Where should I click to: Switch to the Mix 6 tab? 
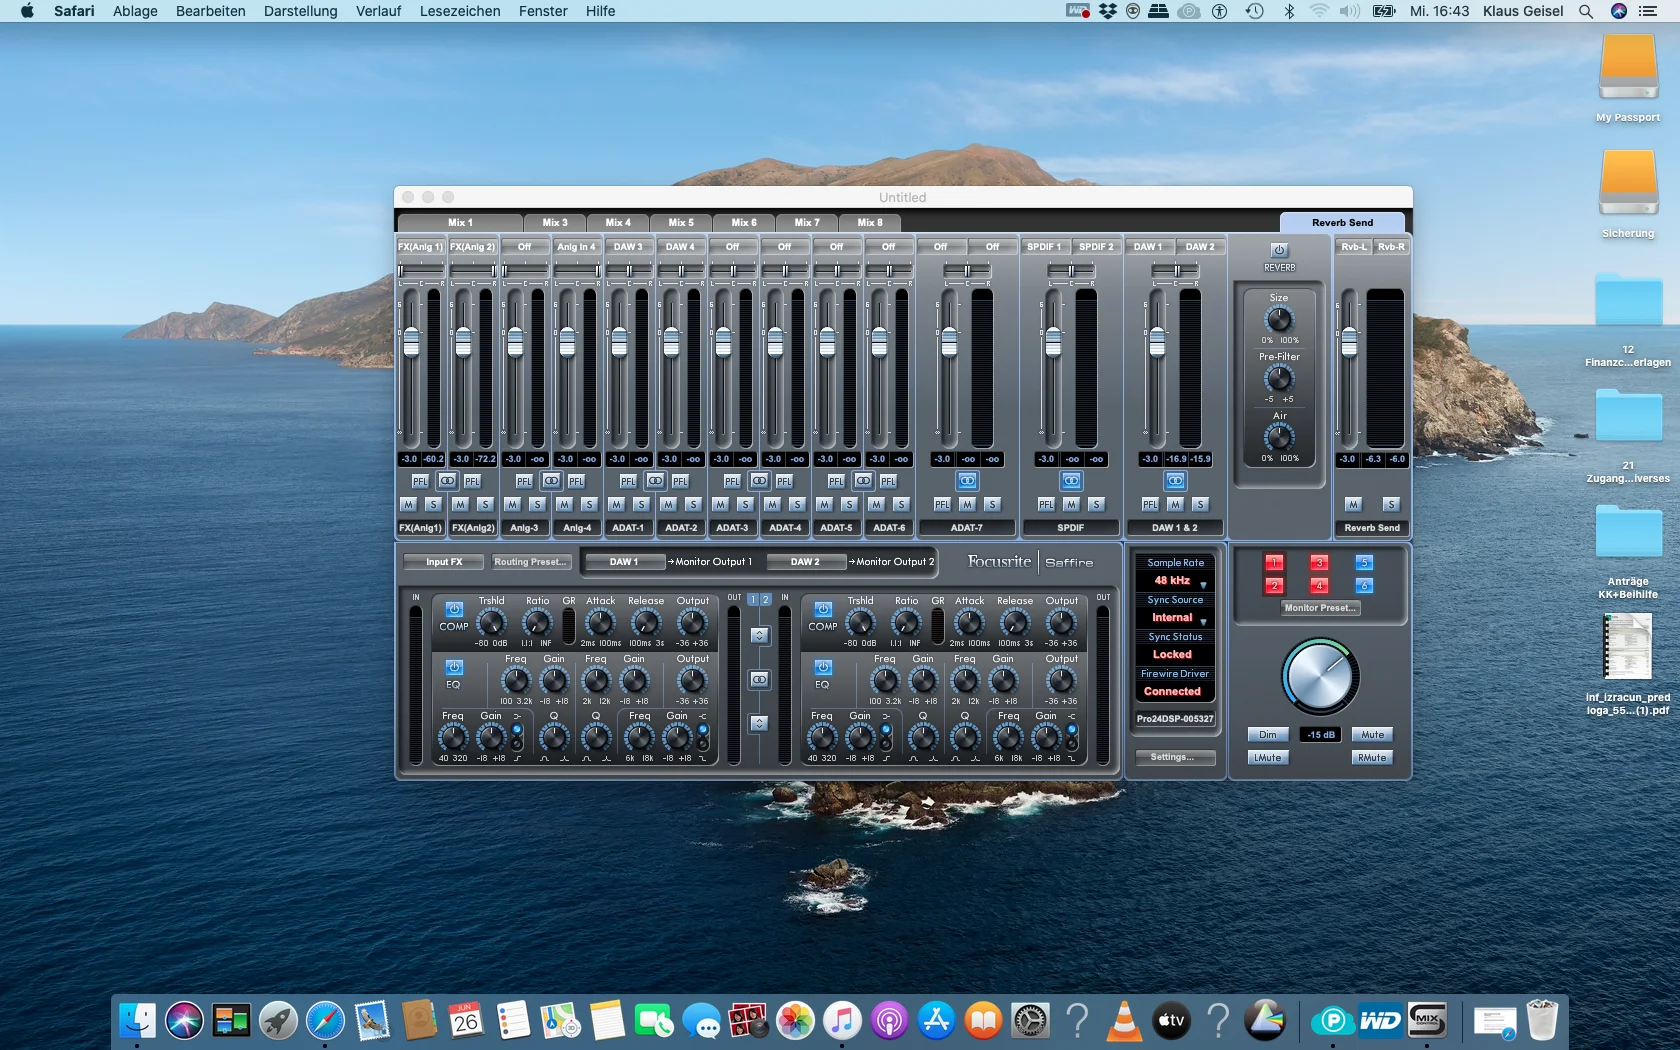(744, 223)
